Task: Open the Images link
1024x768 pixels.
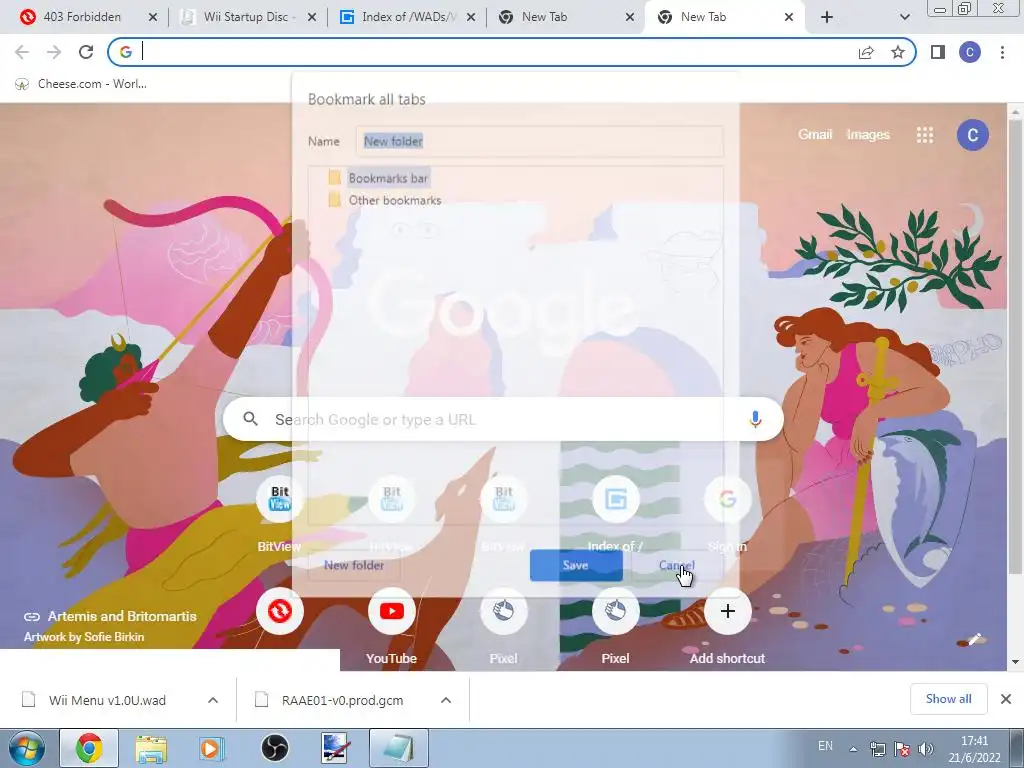Action: [x=868, y=135]
